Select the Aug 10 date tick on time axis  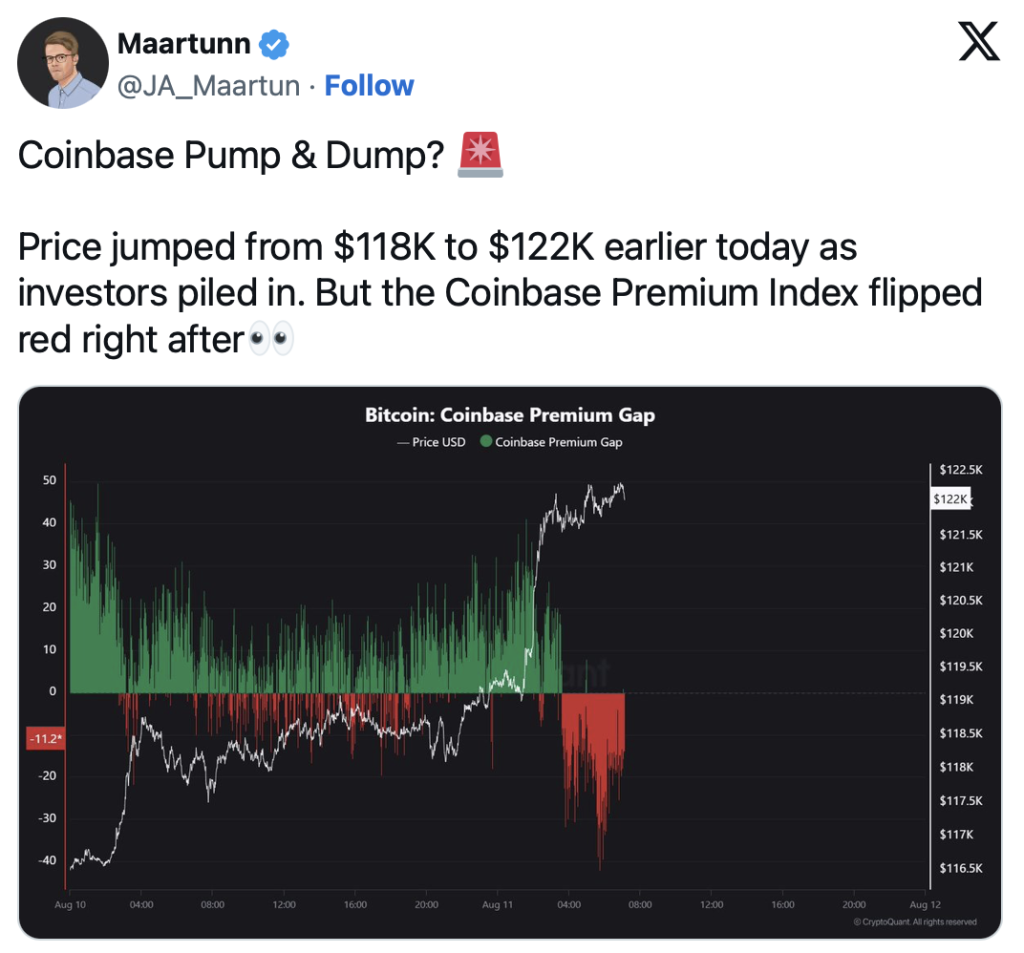point(70,905)
